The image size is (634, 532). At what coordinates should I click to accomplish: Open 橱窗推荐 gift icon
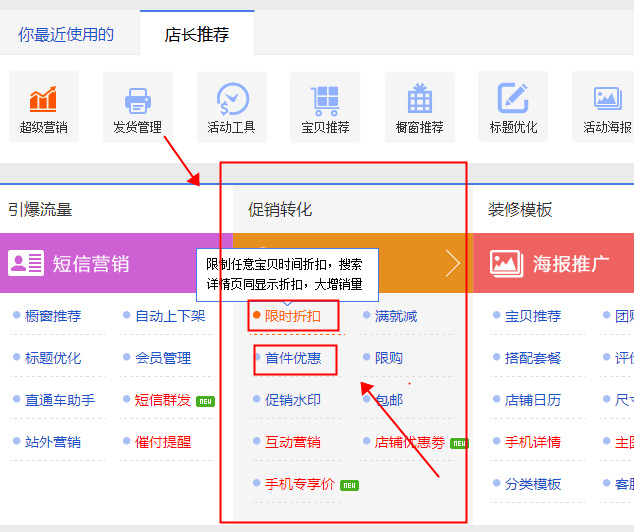[x=420, y=98]
